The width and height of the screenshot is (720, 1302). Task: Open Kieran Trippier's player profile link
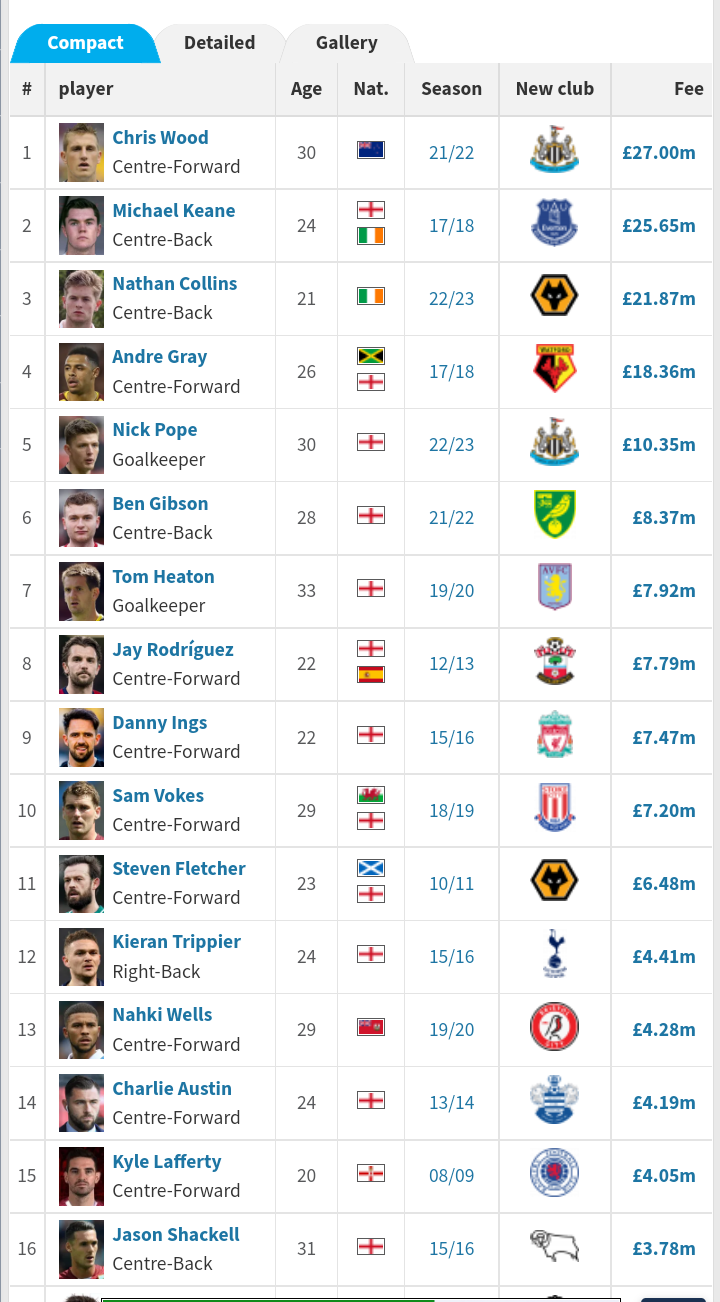pyautogui.click(x=176, y=942)
